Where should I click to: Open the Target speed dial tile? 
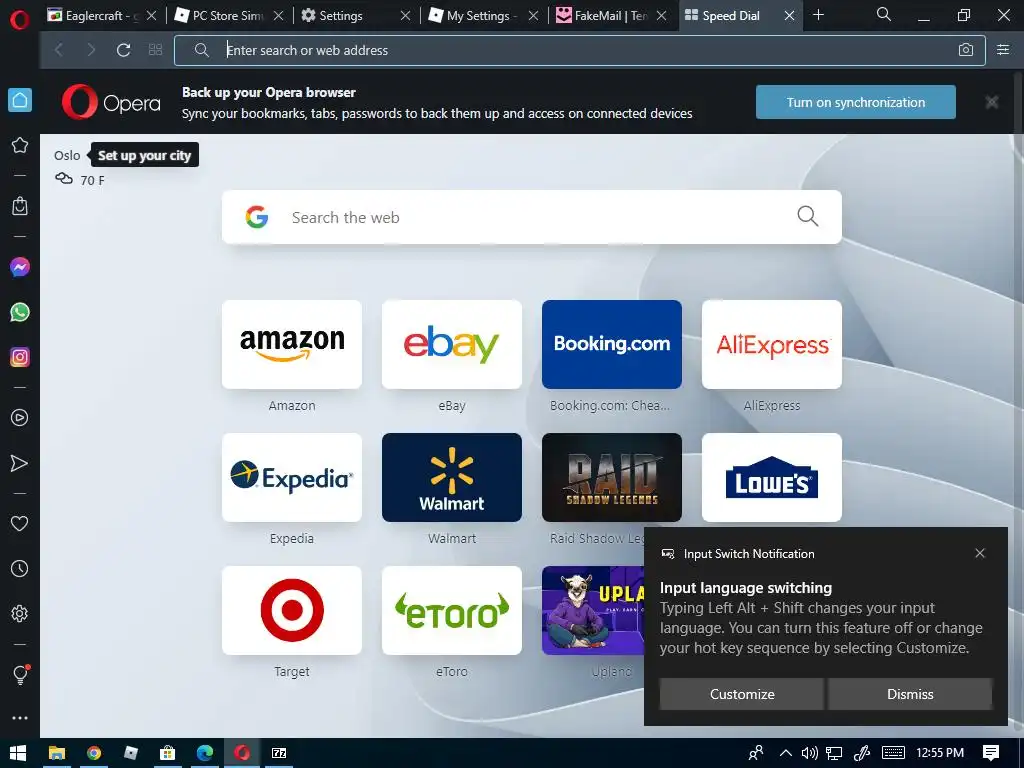(x=292, y=611)
